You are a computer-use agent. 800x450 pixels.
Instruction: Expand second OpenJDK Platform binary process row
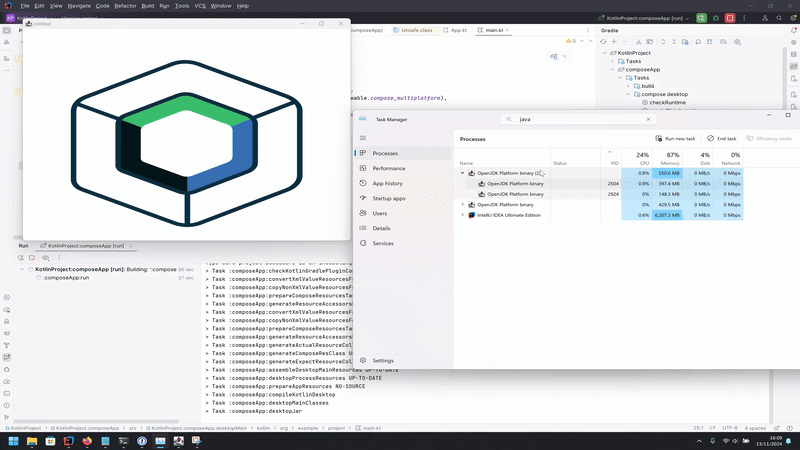coord(463,205)
